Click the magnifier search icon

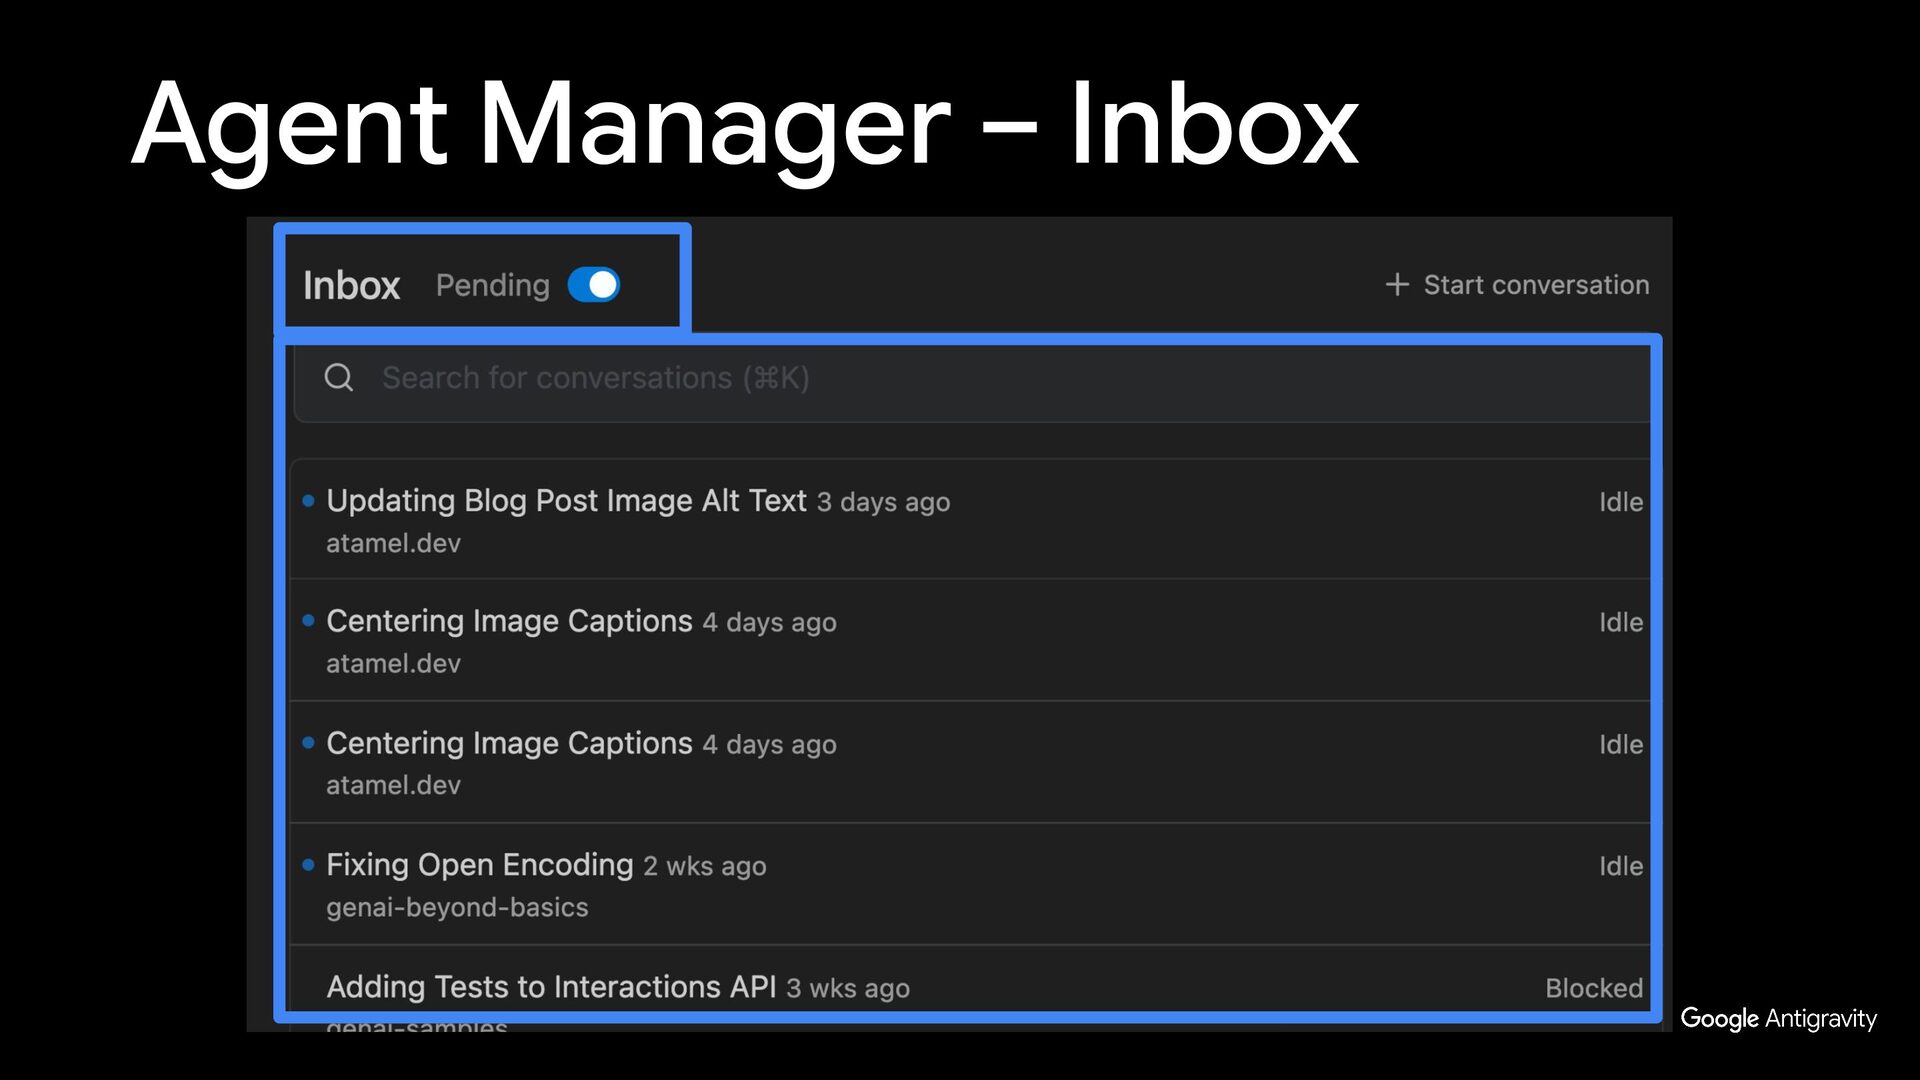pyautogui.click(x=339, y=378)
